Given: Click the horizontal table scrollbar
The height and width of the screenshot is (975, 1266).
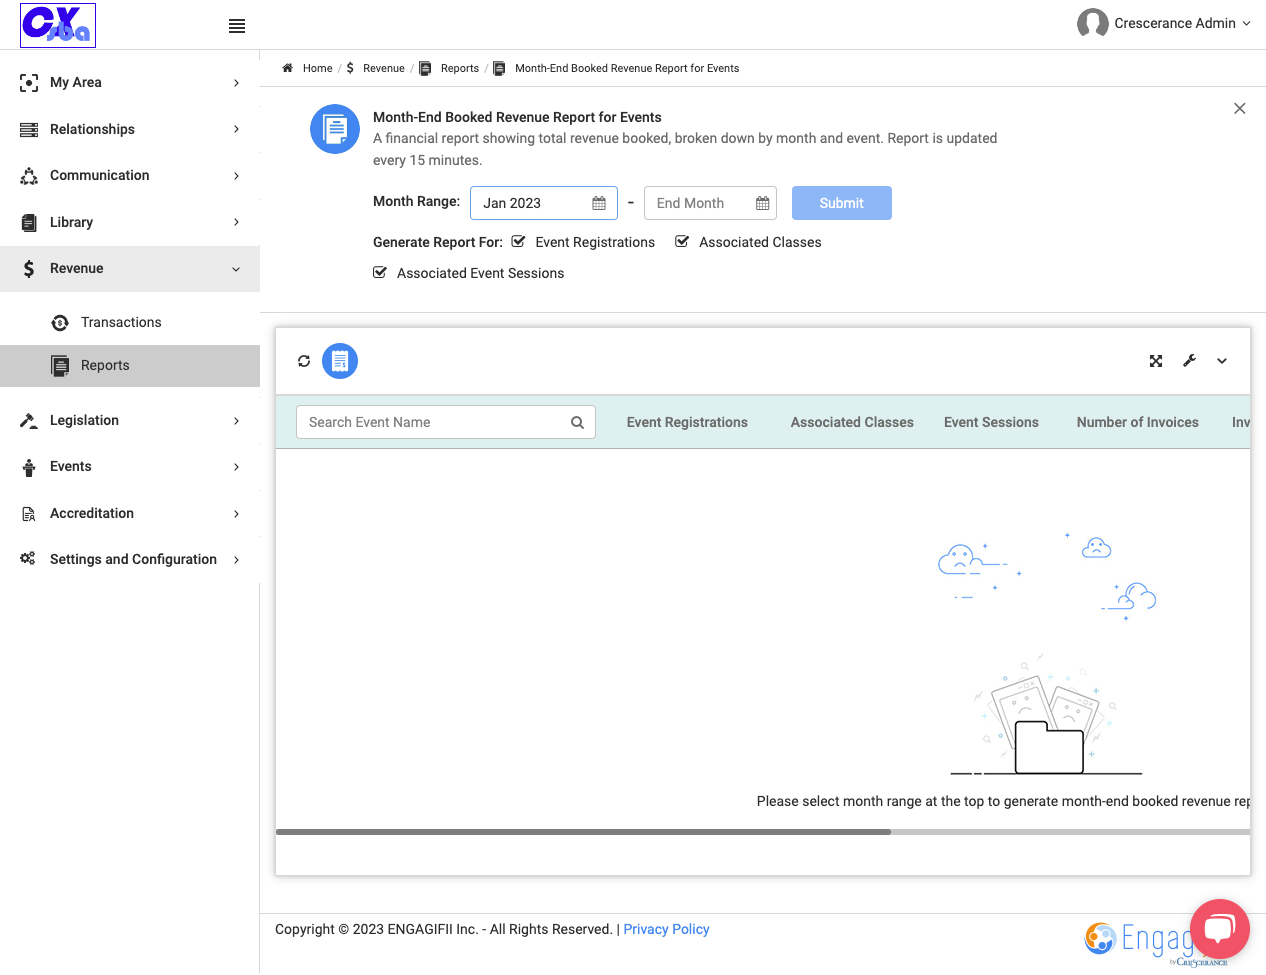Looking at the screenshot, I should point(583,832).
